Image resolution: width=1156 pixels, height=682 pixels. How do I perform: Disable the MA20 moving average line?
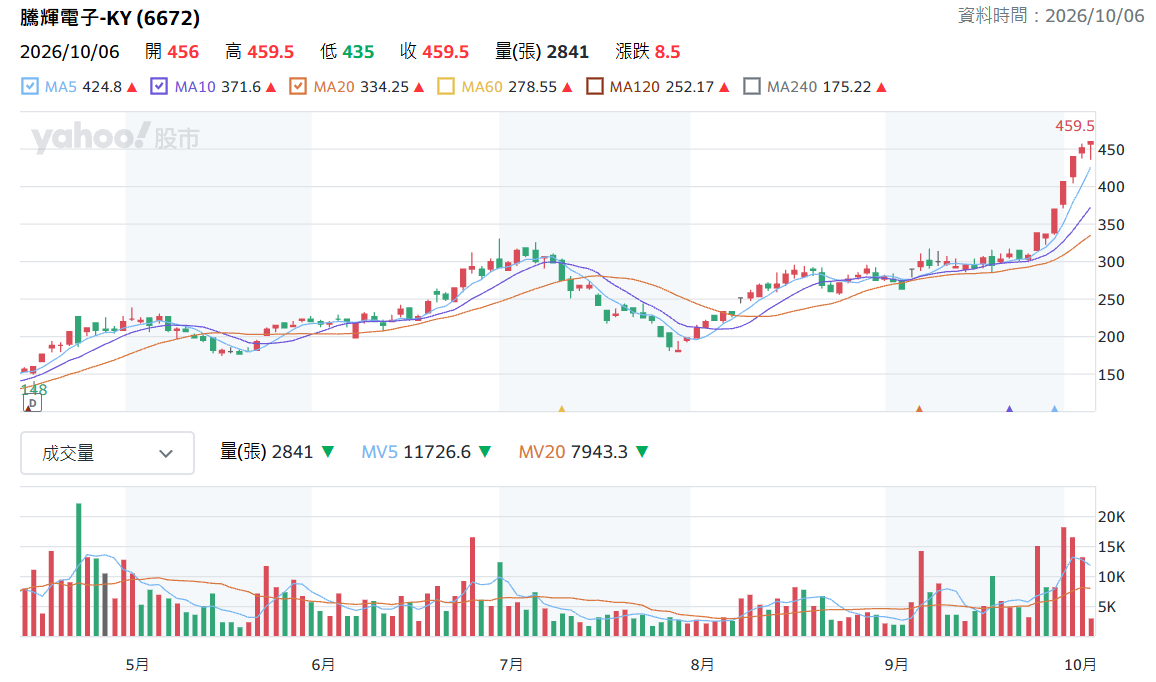click(x=298, y=86)
